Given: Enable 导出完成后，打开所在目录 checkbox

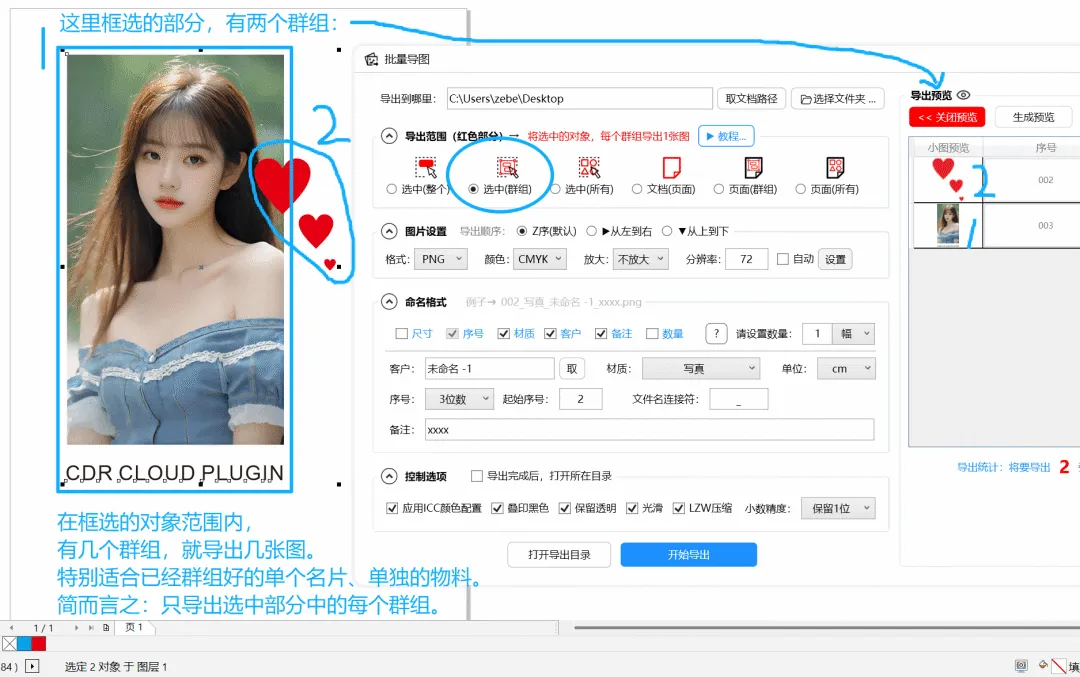Looking at the screenshot, I should (477, 476).
